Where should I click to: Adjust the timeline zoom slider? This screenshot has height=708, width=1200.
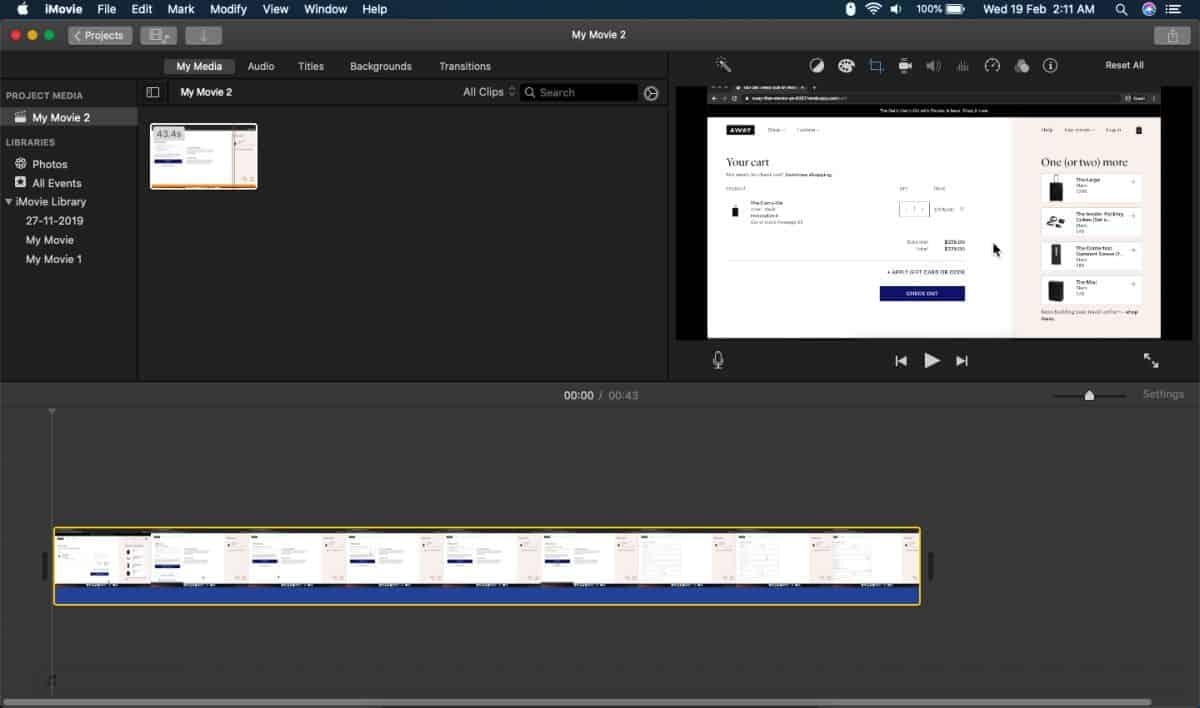[1089, 395]
